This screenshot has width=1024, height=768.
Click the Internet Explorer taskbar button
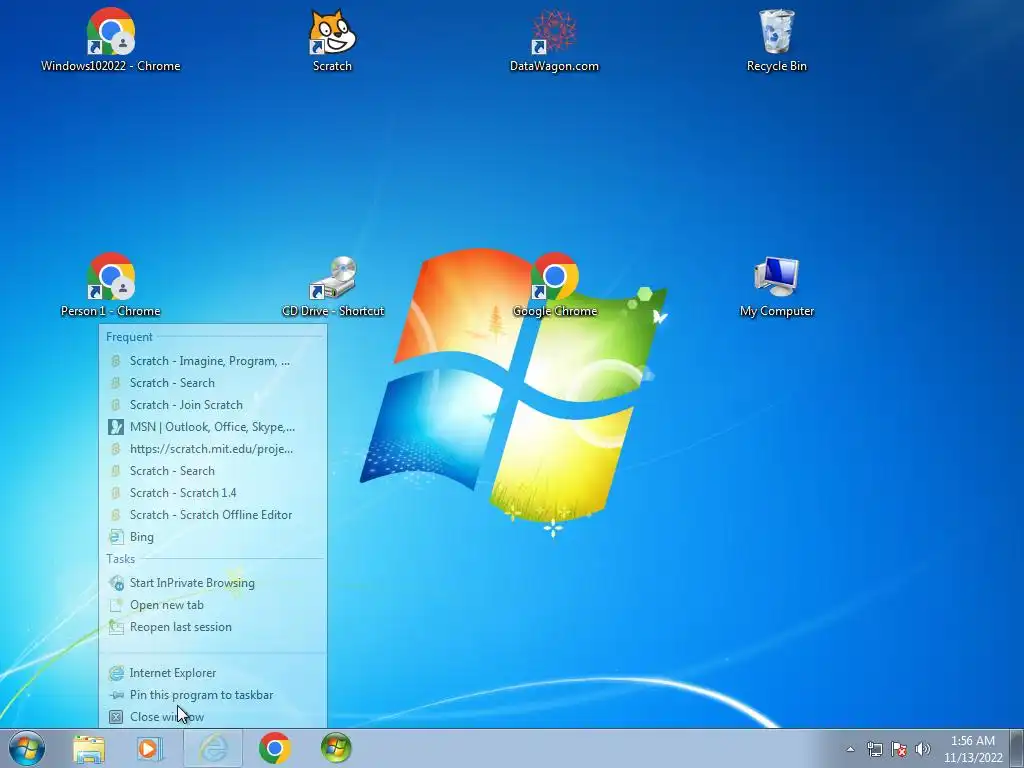pyautogui.click(x=213, y=748)
